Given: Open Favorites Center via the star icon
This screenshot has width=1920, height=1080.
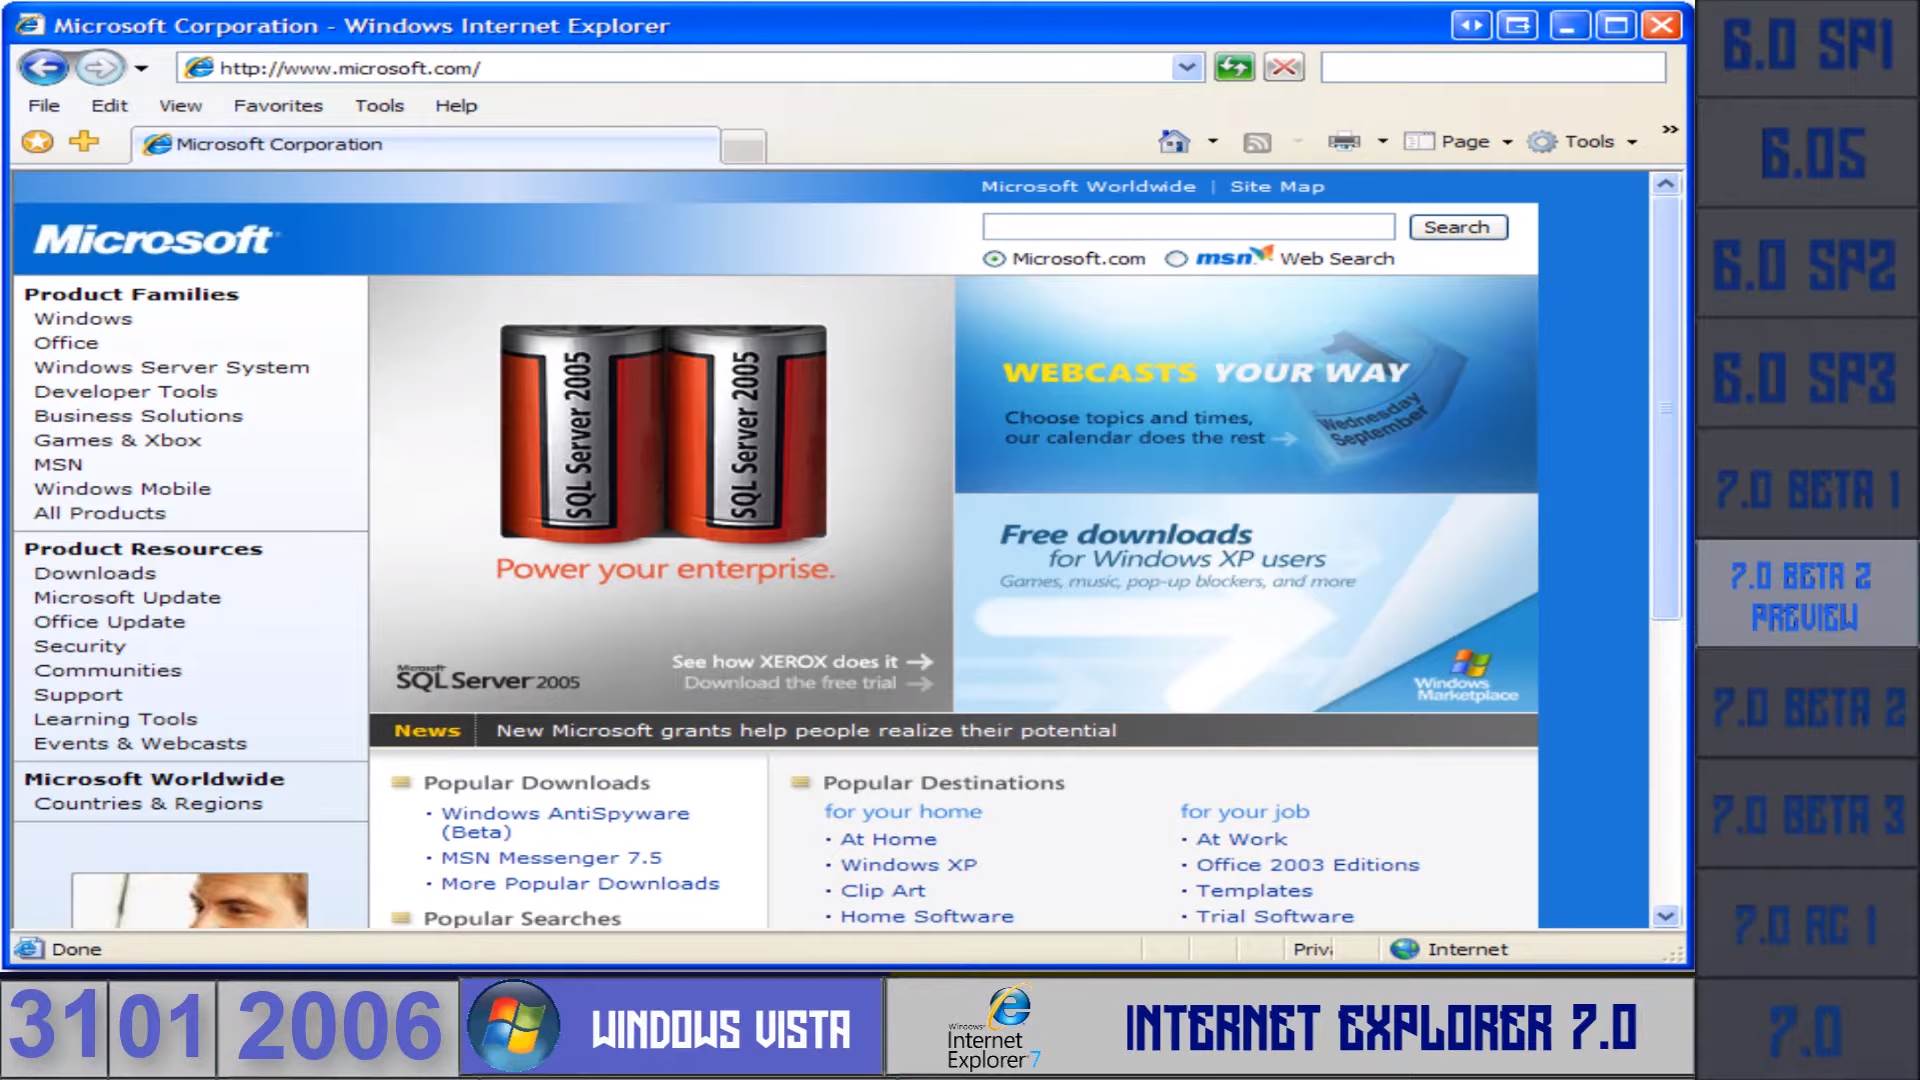Looking at the screenshot, I should point(37,142).
